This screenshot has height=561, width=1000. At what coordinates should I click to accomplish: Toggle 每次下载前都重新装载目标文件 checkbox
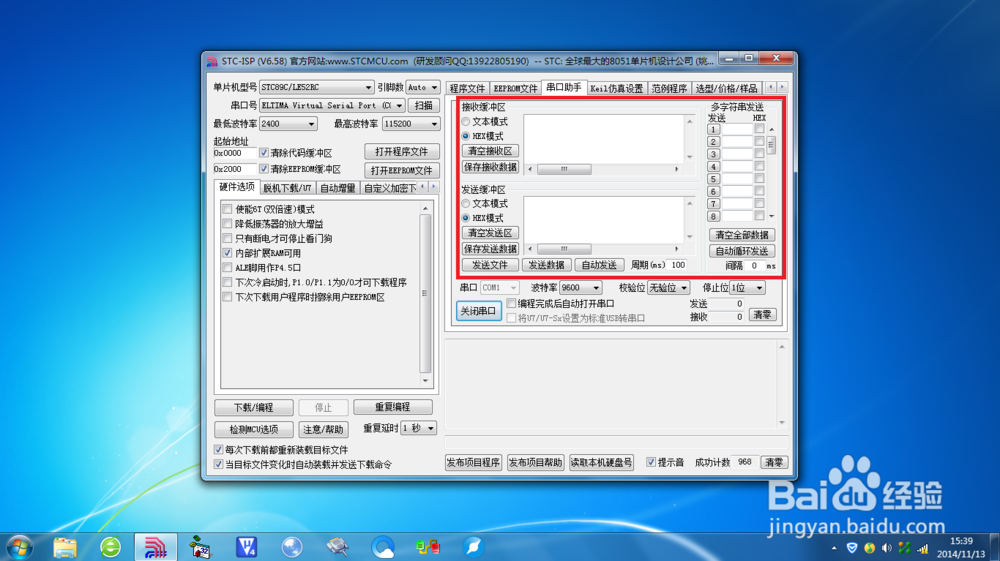(218, 449)
